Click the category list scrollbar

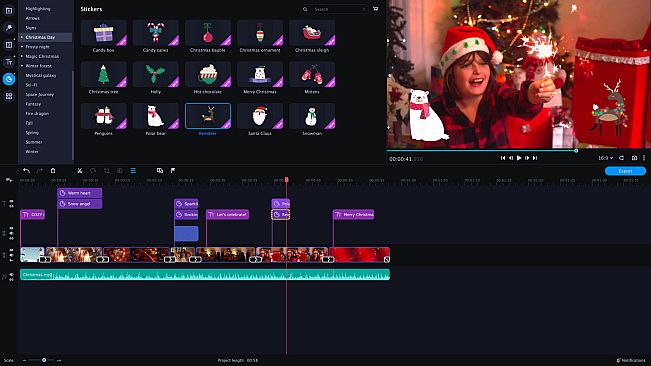click(x=73, y=116)
